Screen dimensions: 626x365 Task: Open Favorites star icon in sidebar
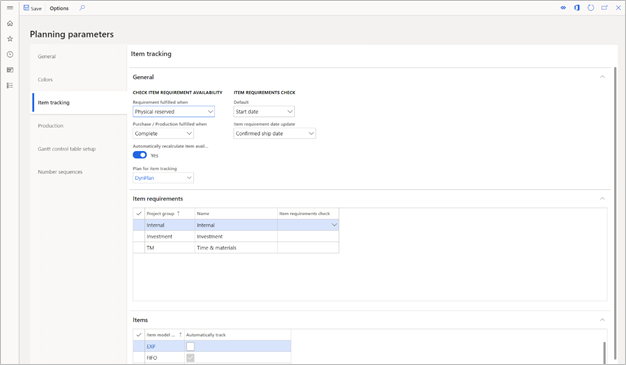tap(10, 39)
